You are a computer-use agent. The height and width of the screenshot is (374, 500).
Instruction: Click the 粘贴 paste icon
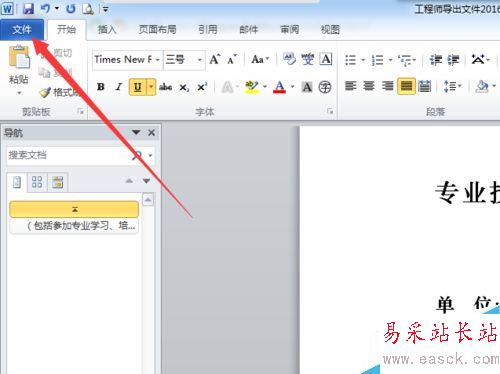tap(19, 57)
